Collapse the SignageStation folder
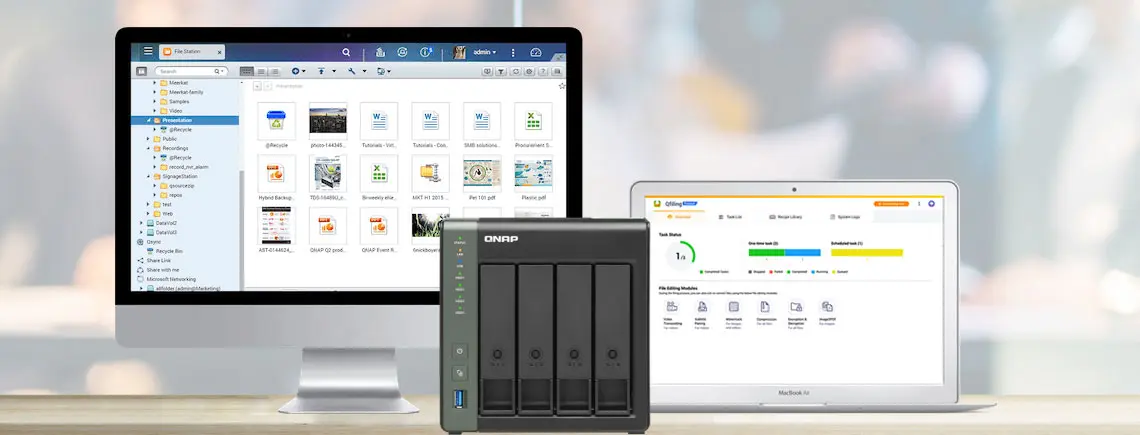The height and width of the screenshot is (435, 1140). click(149, 176)
